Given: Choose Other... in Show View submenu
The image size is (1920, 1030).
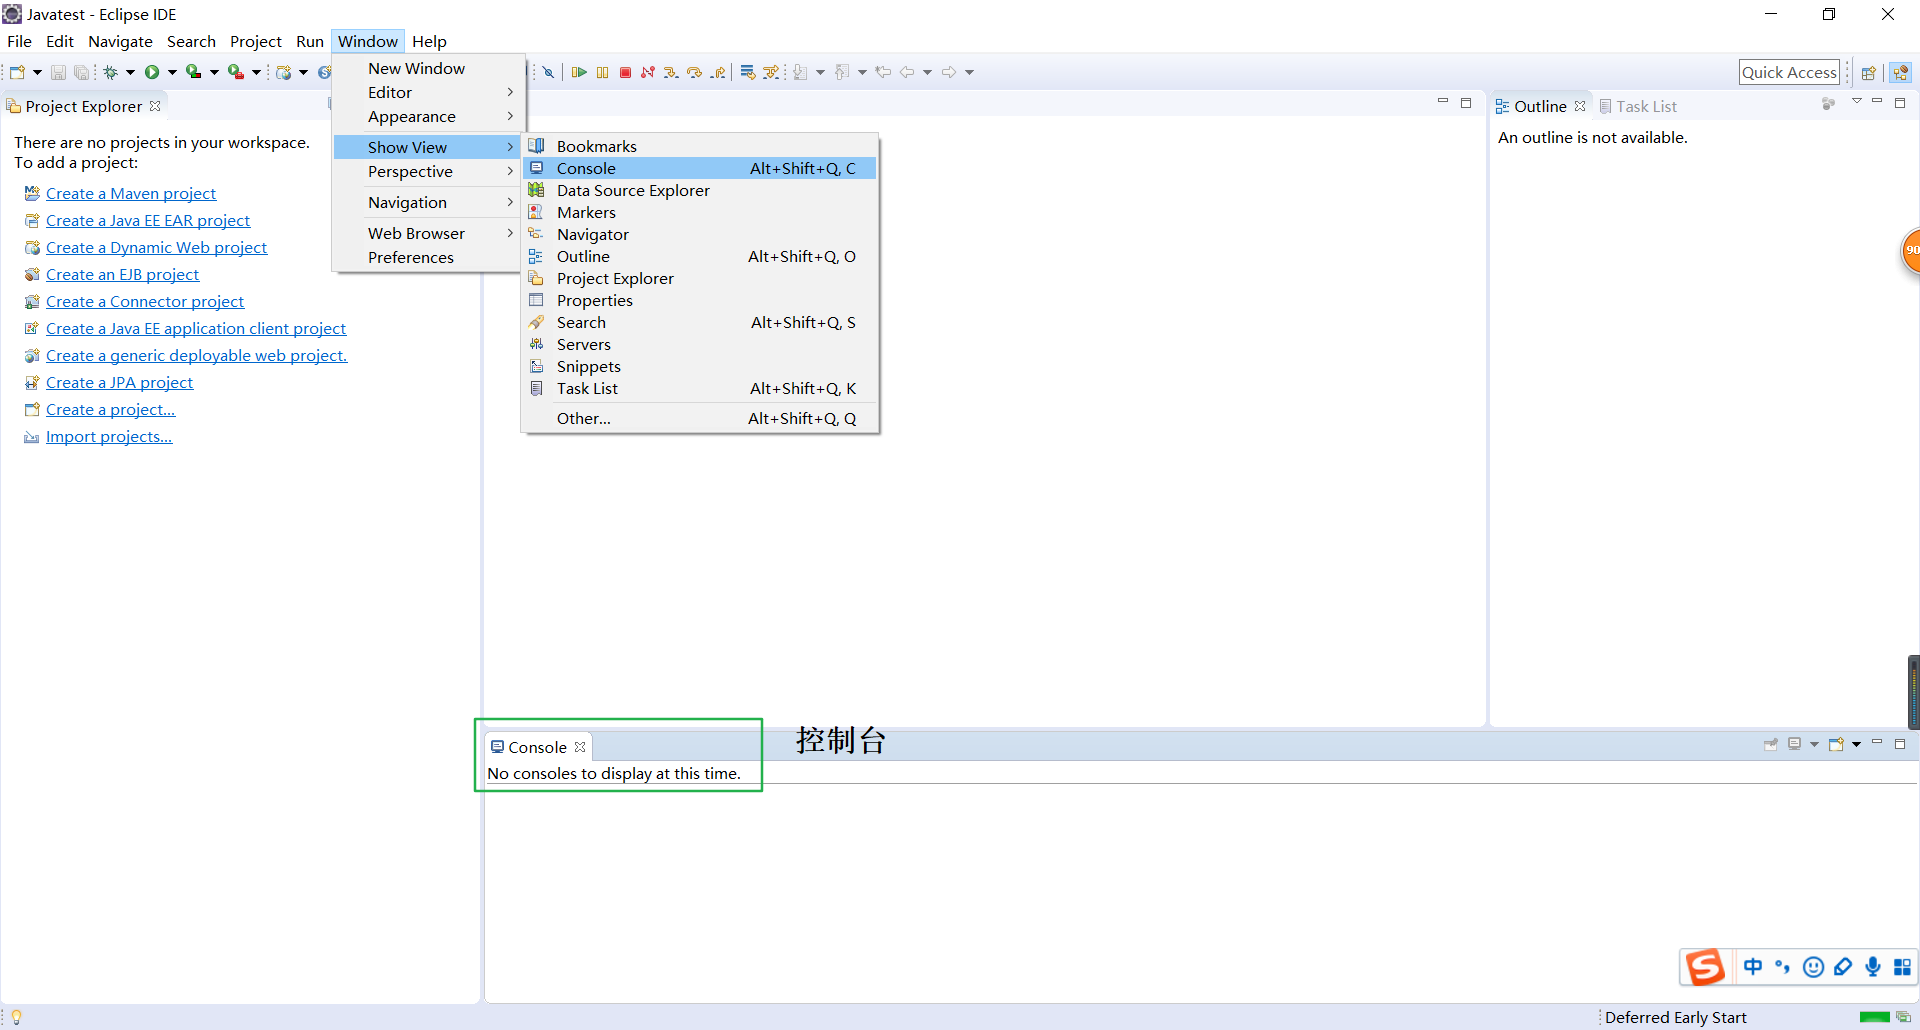Looking at the screenshot, I should tap(700, 418).
